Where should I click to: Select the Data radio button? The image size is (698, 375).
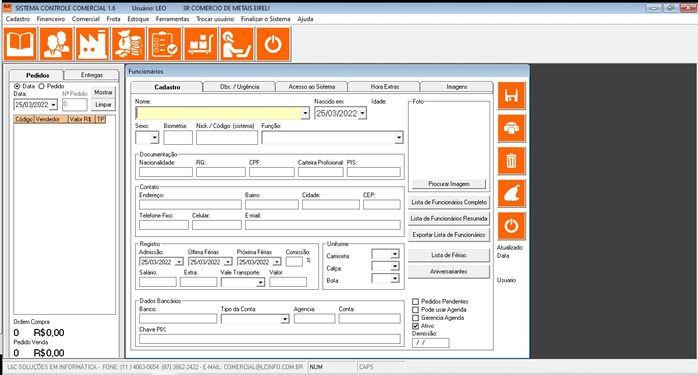[x=17, y=86]
